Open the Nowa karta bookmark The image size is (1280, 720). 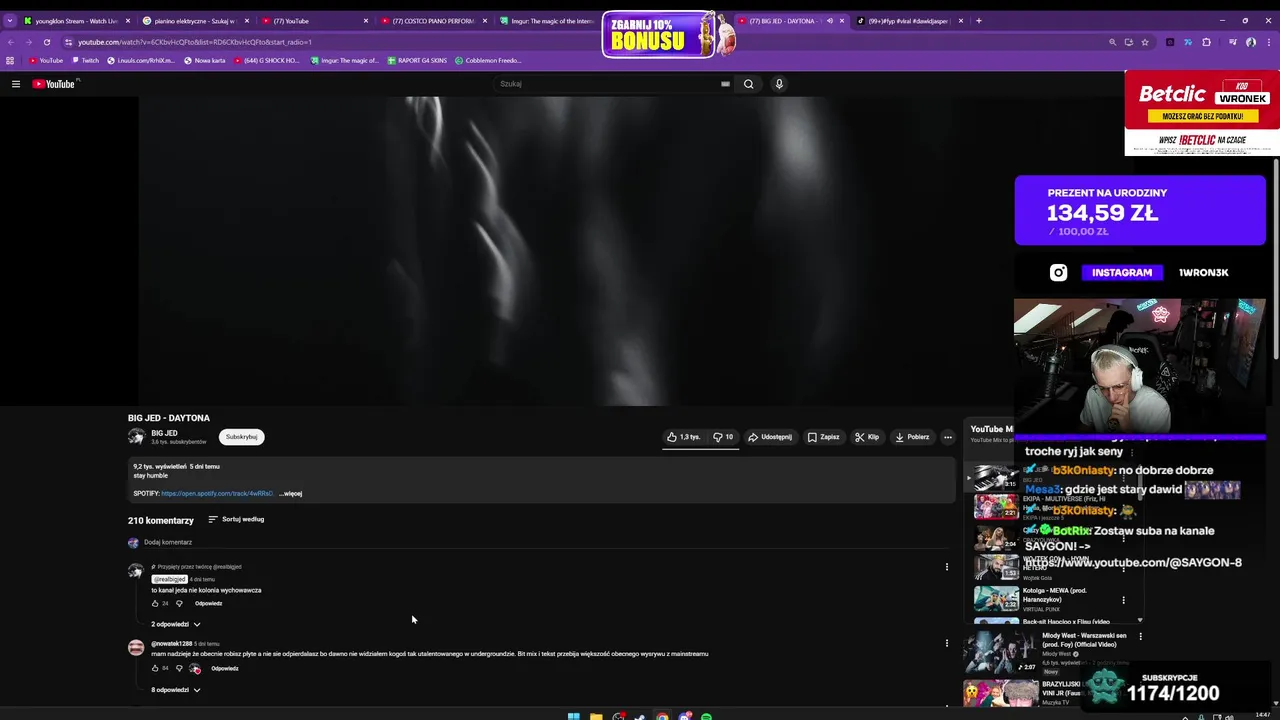pyautogui.click(x=204, y=60)
